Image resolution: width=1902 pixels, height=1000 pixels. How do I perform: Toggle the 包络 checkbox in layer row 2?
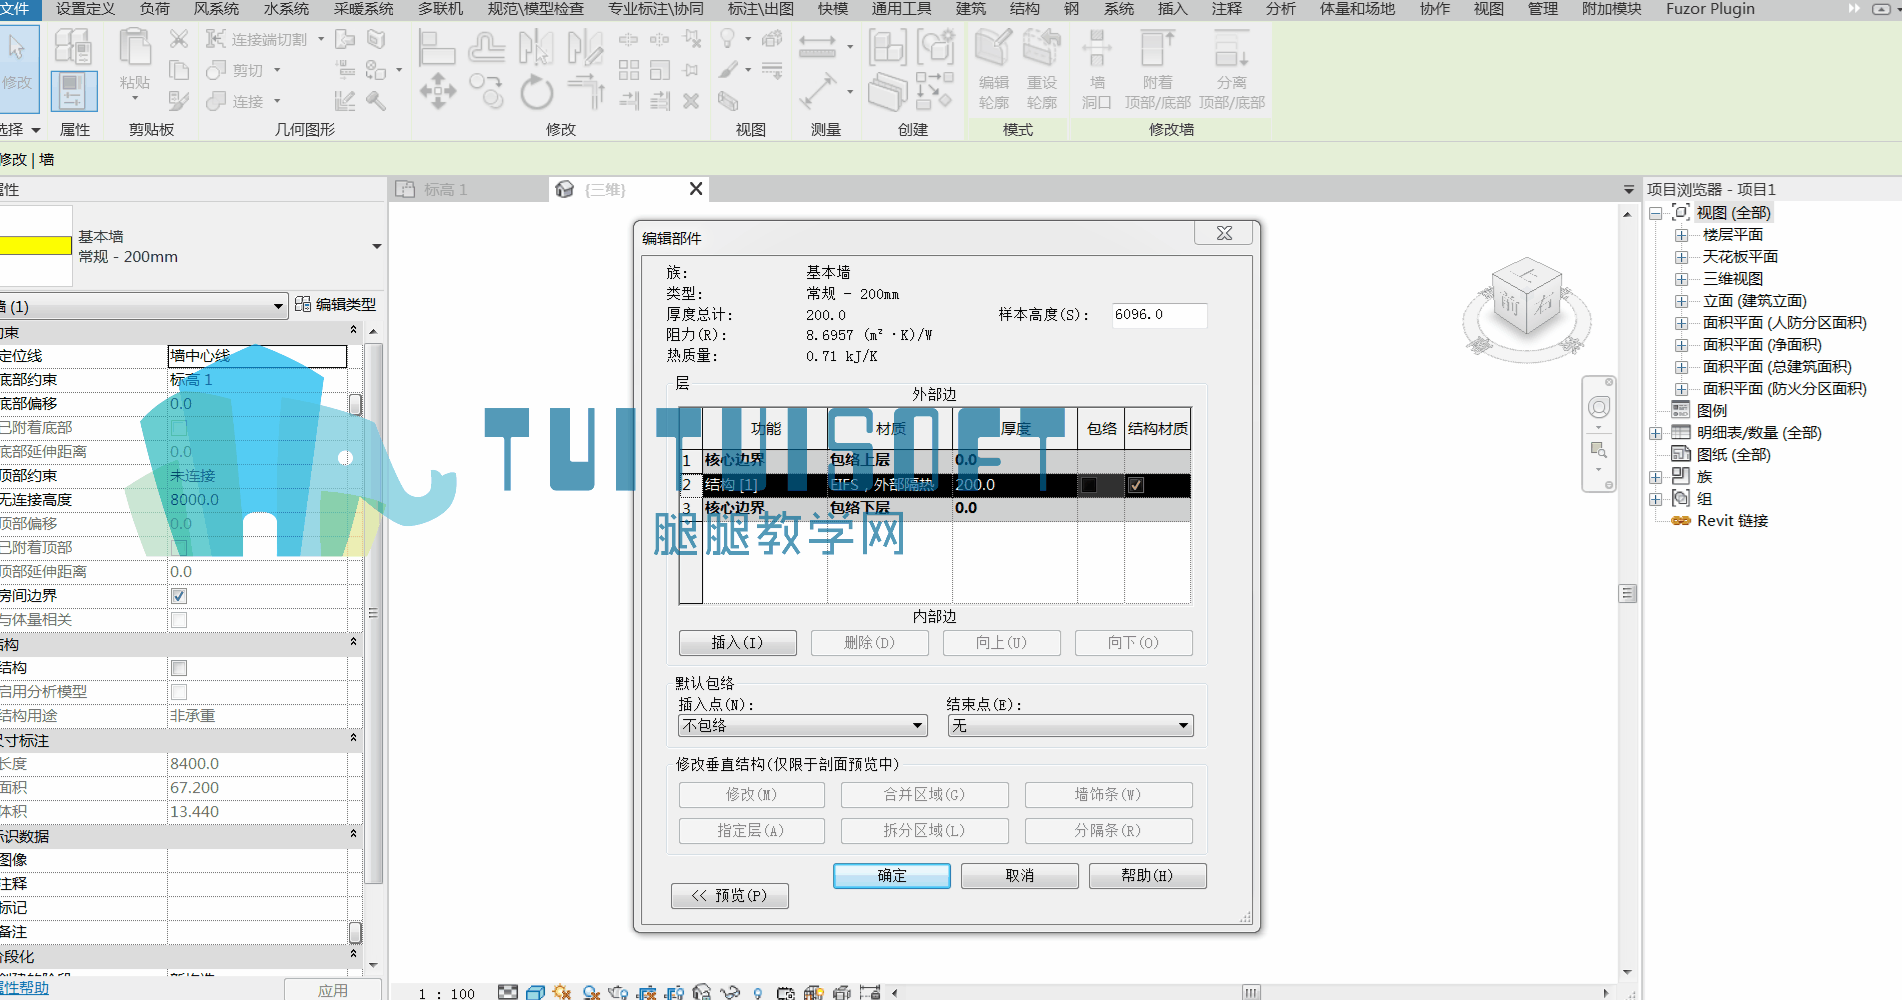click(x=1089, y=485)
